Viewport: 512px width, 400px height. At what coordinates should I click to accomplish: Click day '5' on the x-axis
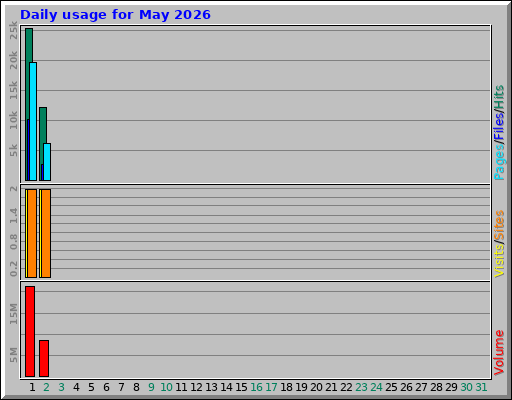(x=91, y=387)
